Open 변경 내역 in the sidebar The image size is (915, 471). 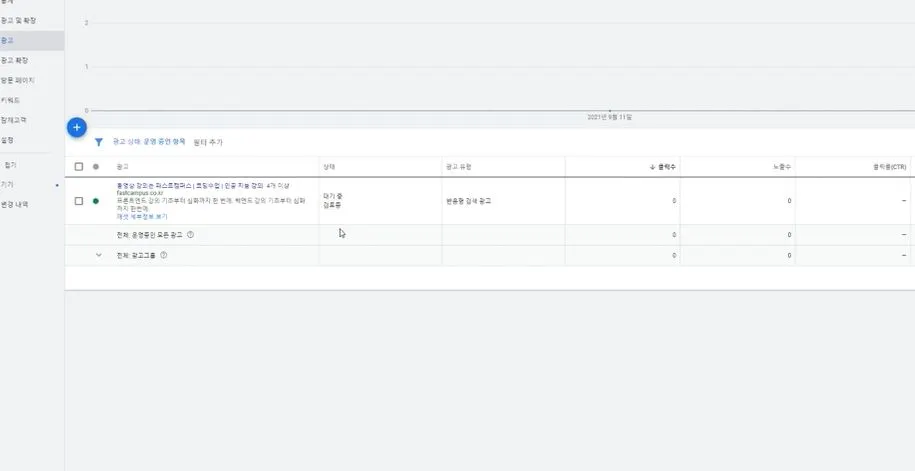coord(14,204)
